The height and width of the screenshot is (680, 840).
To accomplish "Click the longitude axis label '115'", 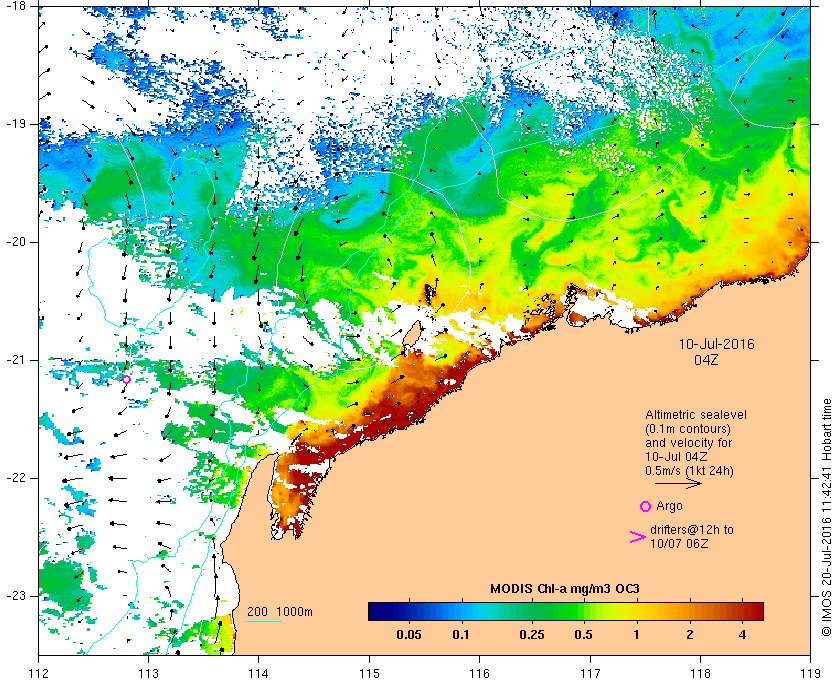I will 369,673.
